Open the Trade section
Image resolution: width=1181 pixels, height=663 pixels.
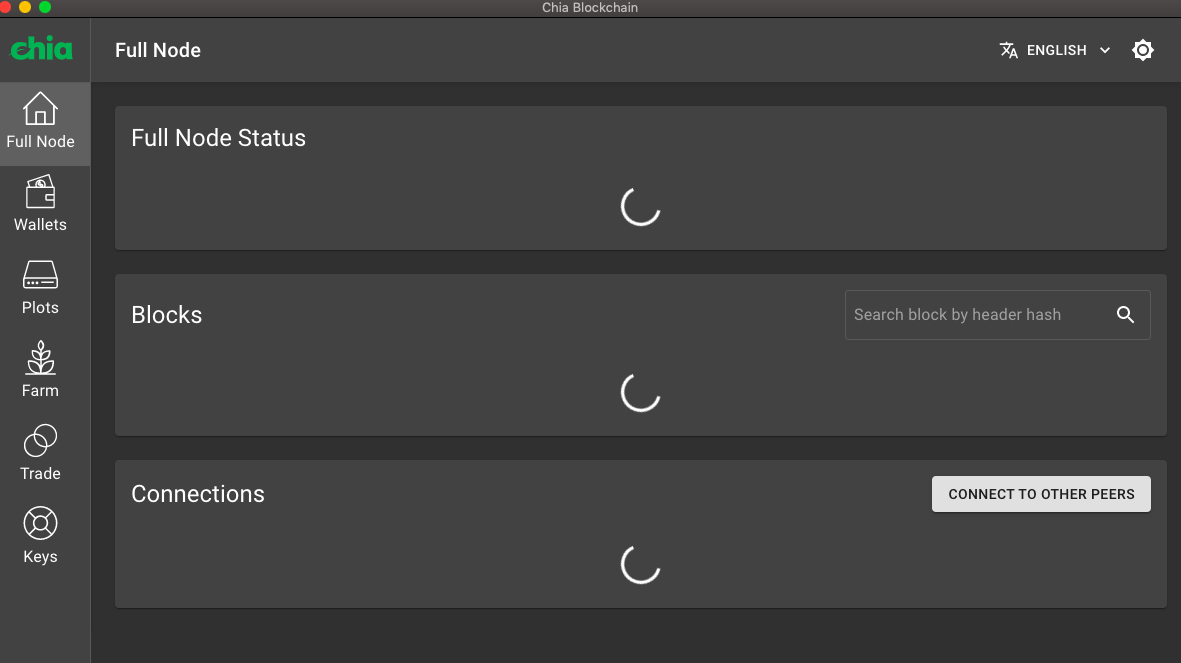point(40,452)
